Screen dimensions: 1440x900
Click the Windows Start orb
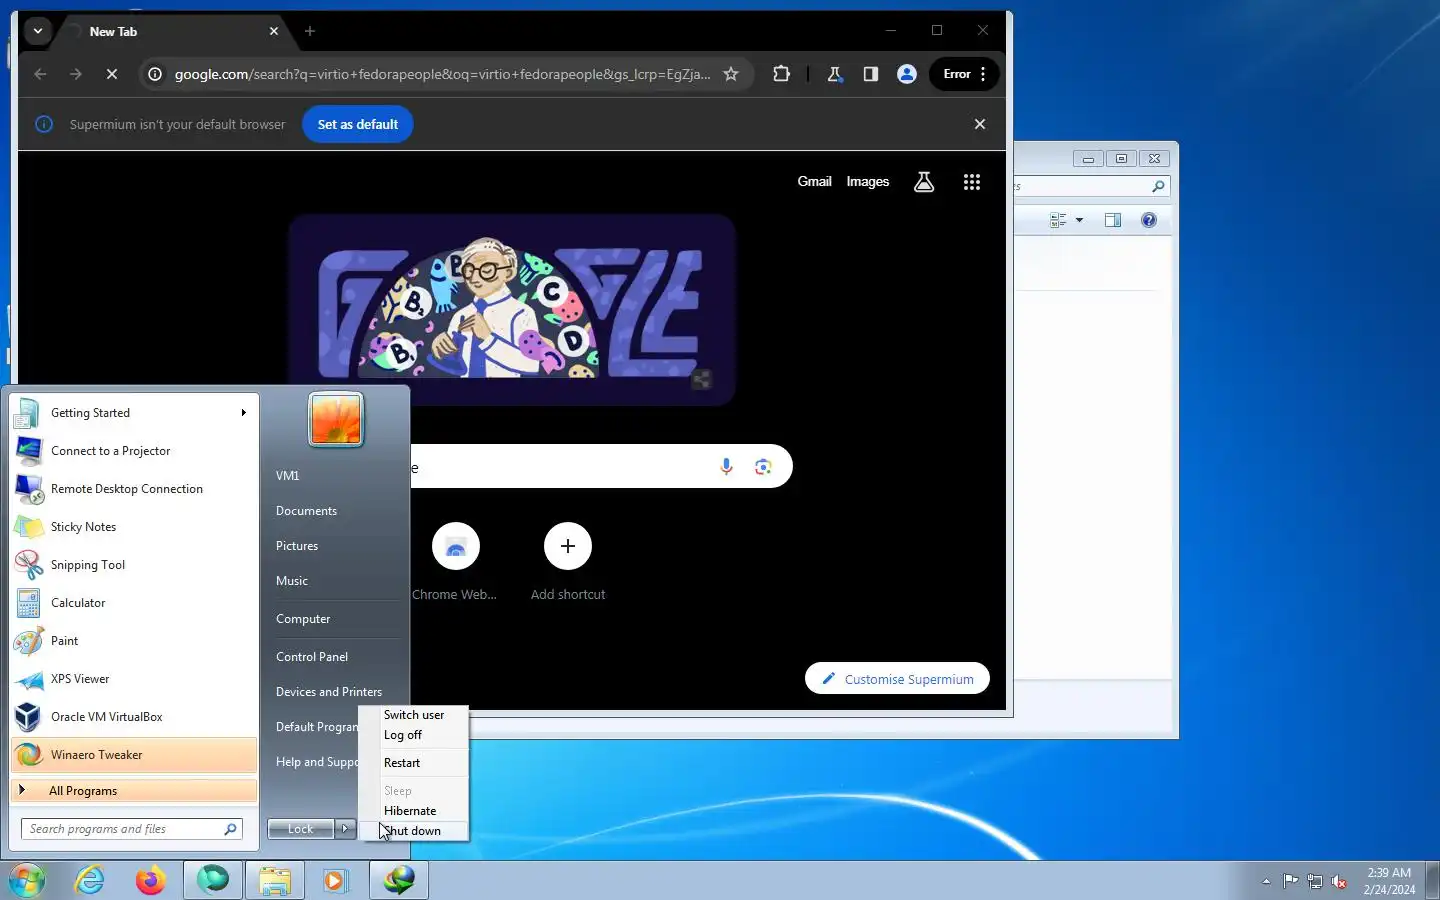click(27, 881)
